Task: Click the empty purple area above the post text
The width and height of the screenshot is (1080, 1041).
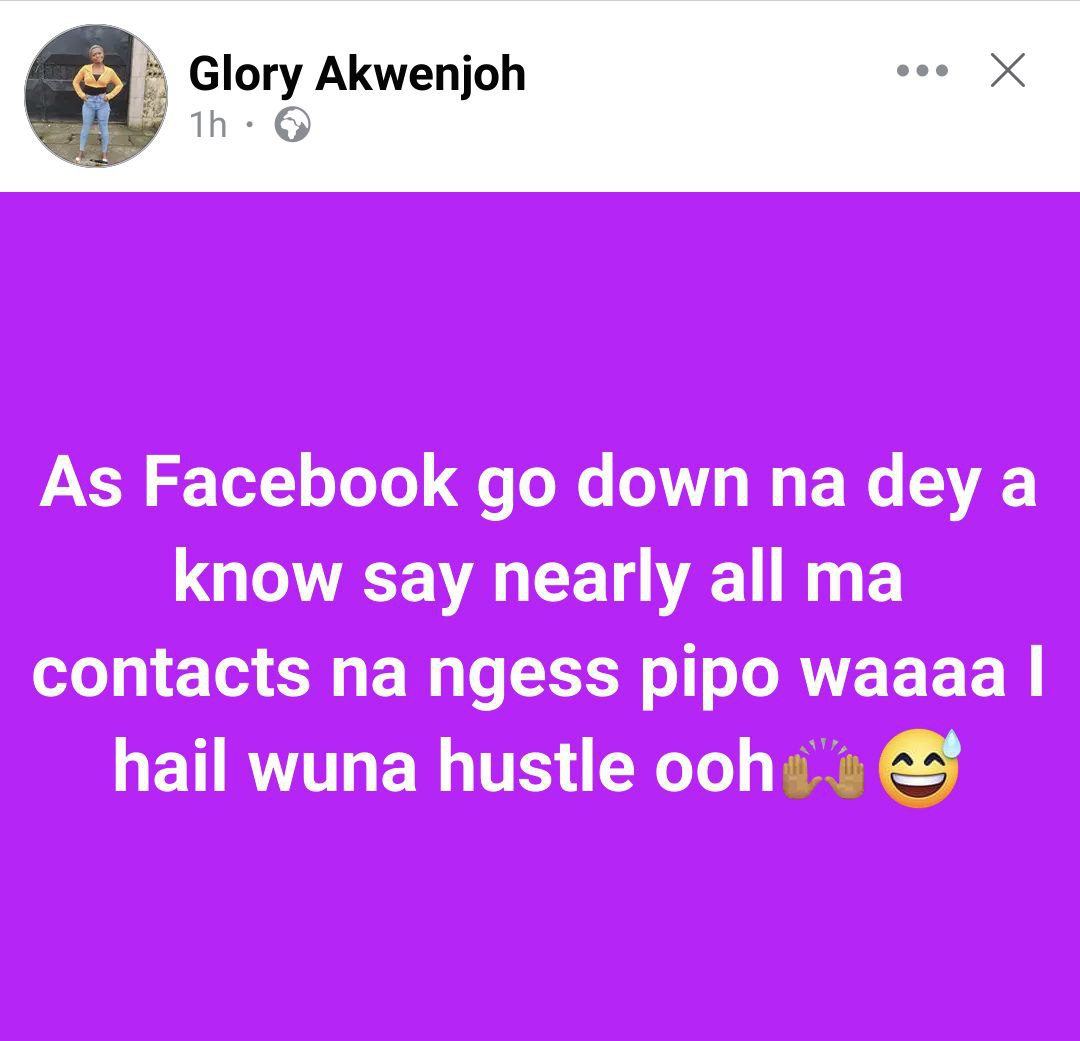Action: (540, 317)
